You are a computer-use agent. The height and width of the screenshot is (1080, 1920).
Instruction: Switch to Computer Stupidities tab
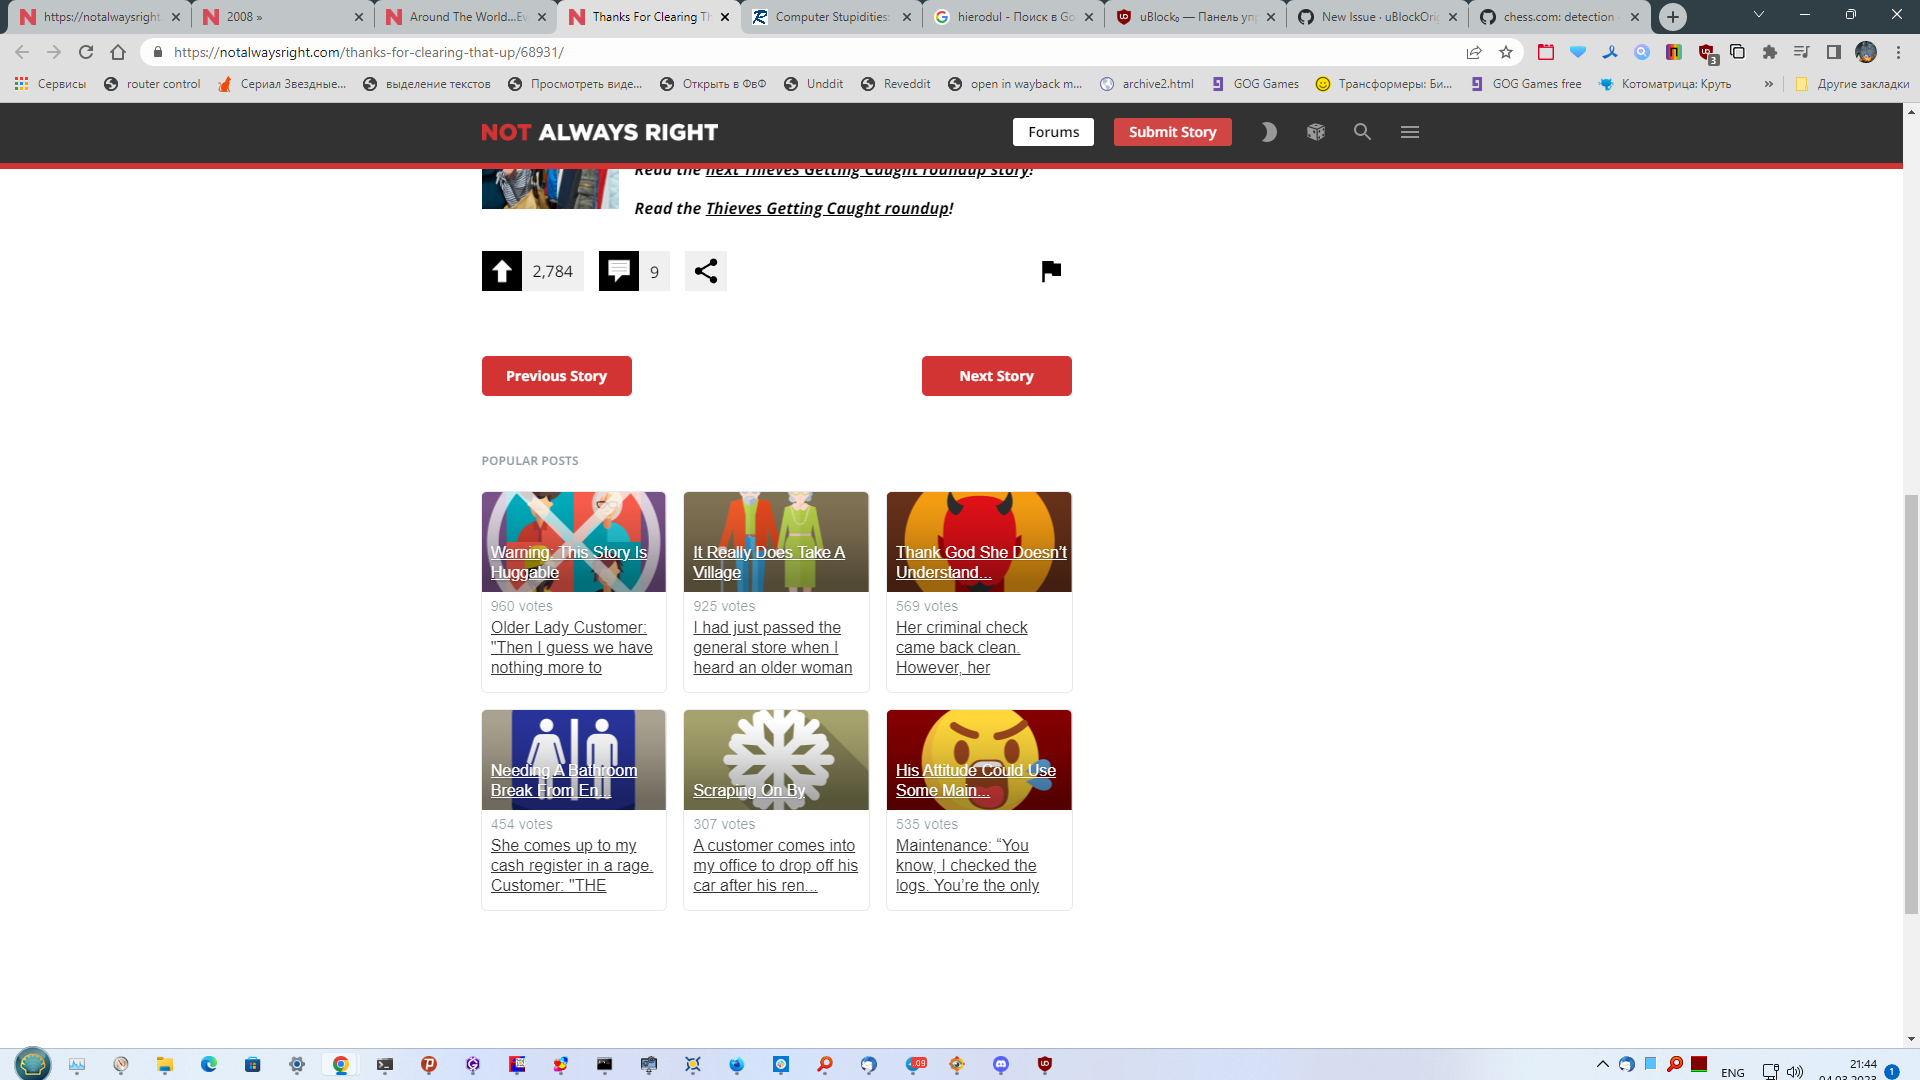pos(830,17)
